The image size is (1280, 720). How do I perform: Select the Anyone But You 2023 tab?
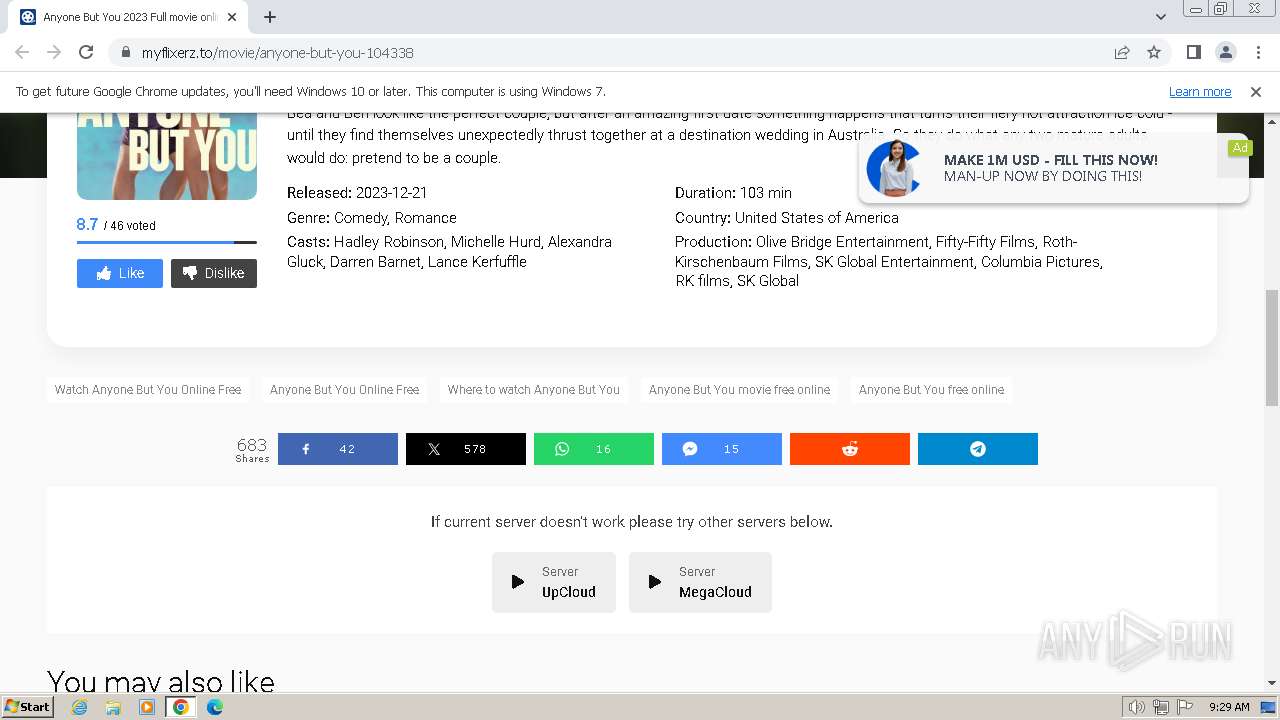(x=128, y=17)
